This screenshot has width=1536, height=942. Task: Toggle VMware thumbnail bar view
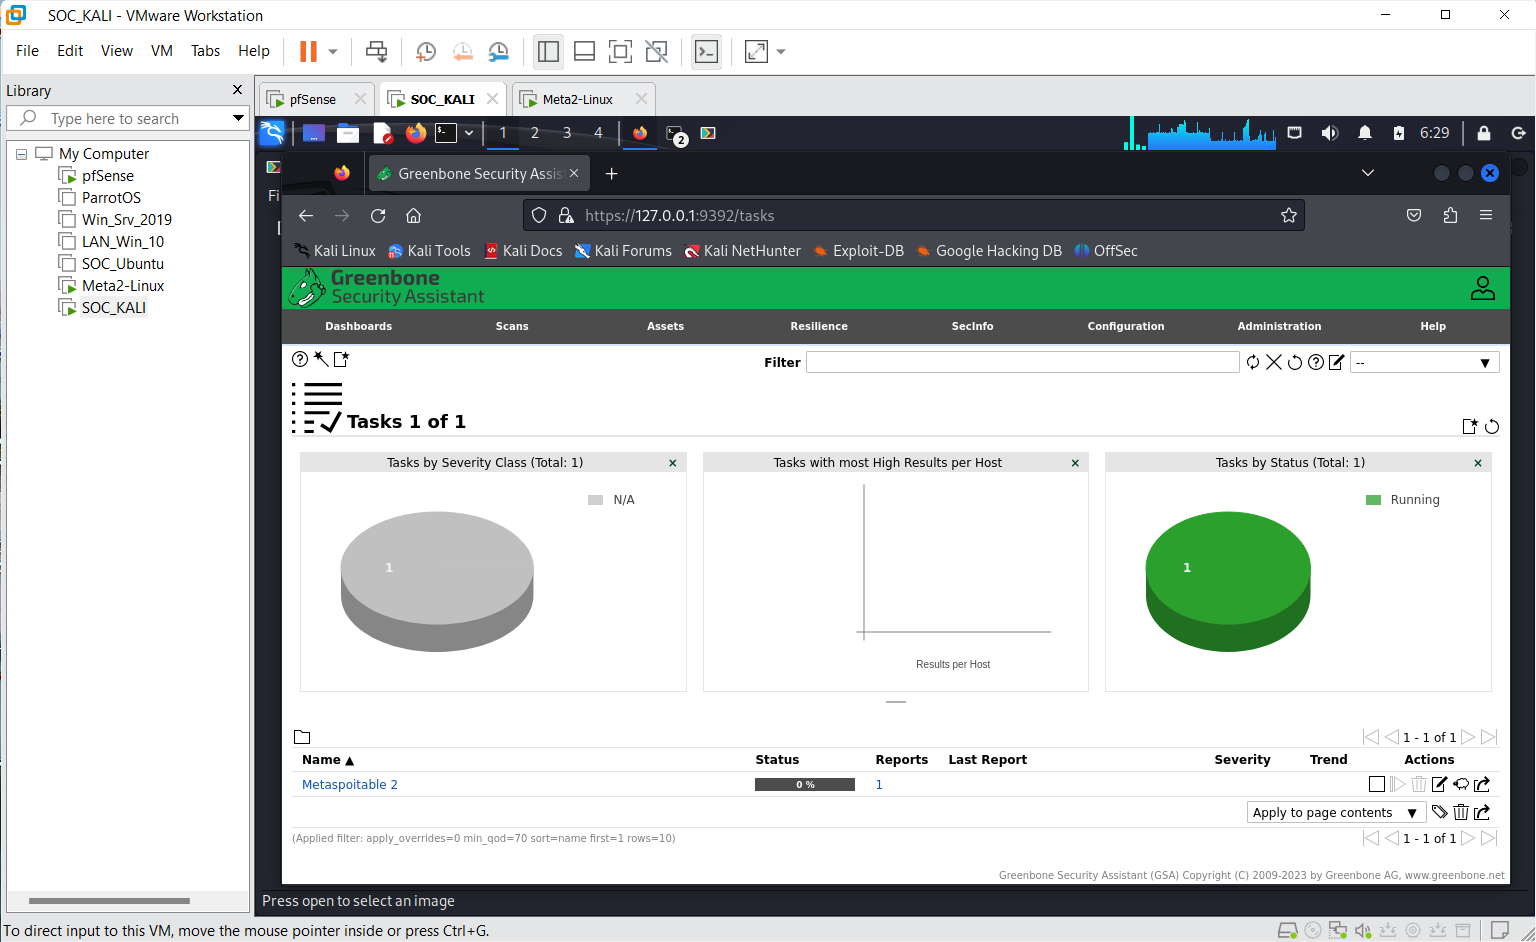pos(585,51)
